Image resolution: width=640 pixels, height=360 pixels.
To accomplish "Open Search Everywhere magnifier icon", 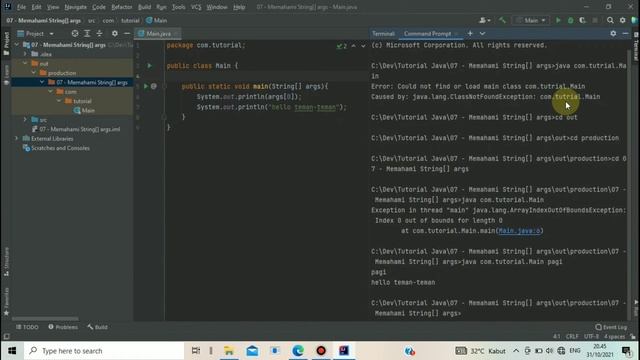I will [x=610, y=20].
